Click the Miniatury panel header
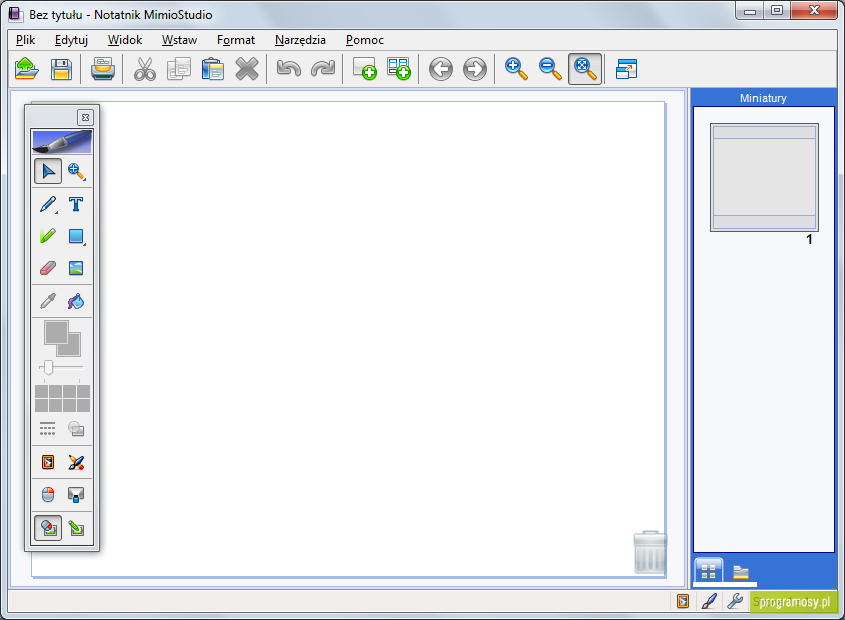Viewport: 845px width, 620px height. [x=763, y=98]
